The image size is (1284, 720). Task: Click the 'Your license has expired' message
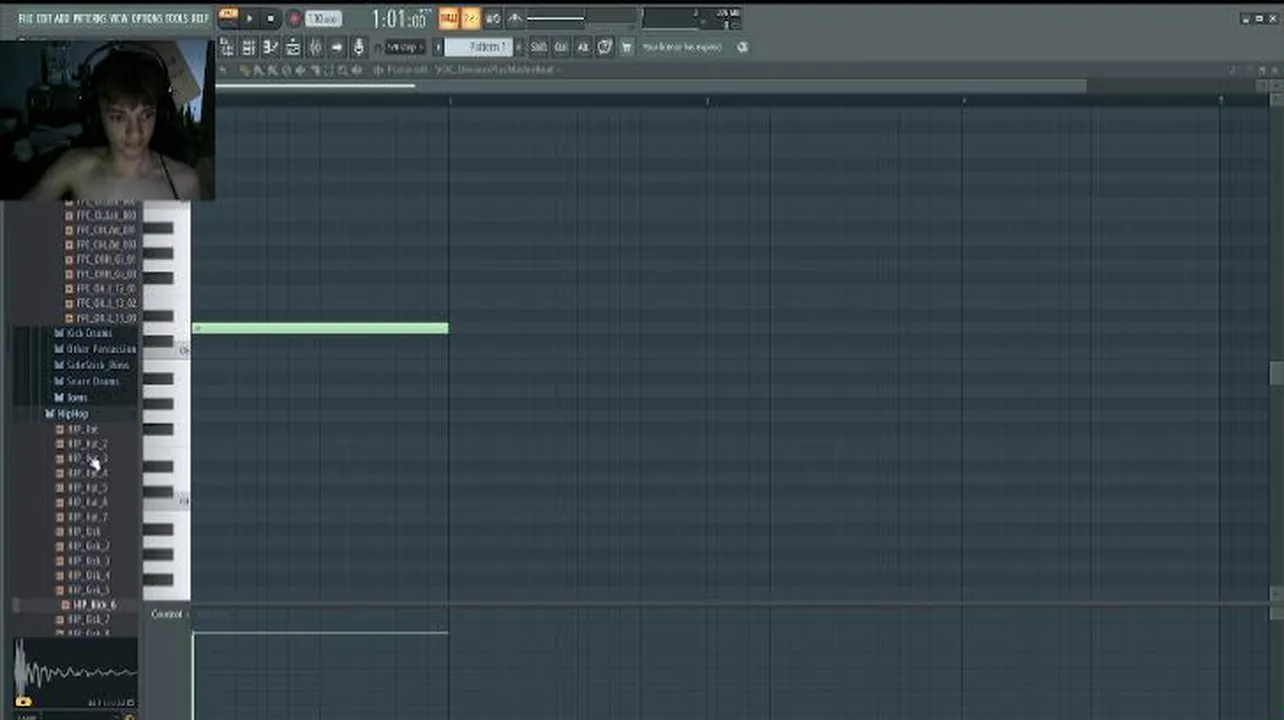681,47
